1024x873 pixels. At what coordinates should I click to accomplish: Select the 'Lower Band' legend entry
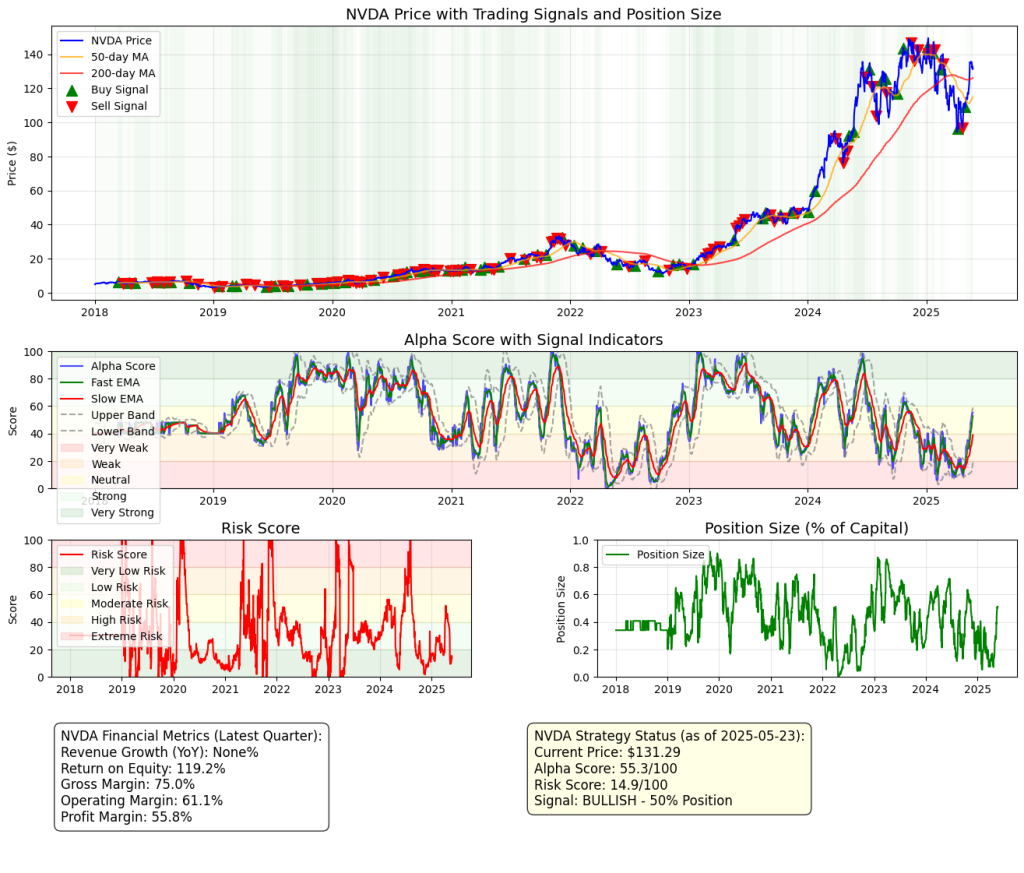(108, 432)
